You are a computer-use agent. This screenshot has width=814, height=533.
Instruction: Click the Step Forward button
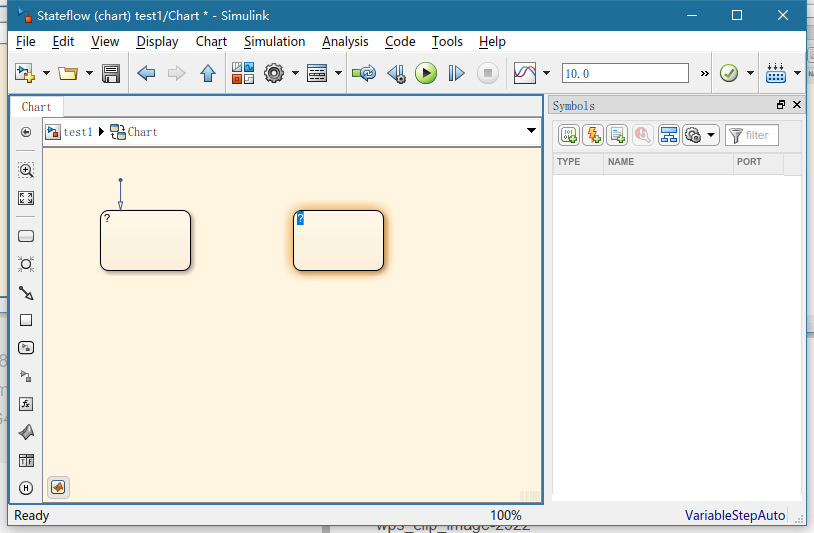click(x=456, y=73)
